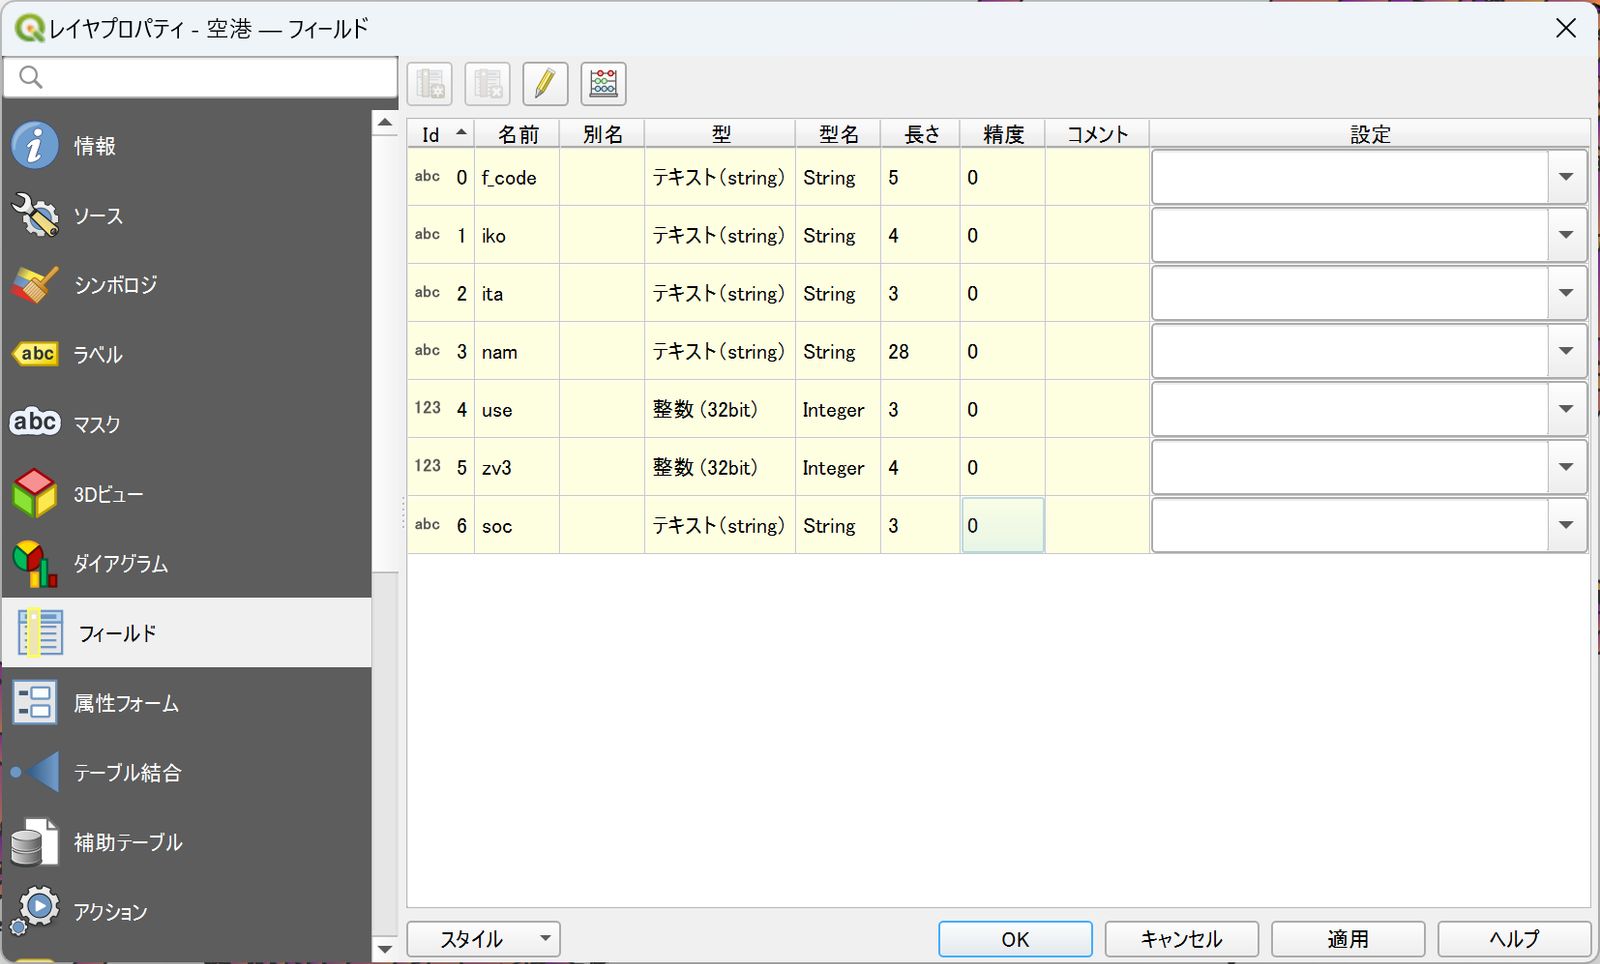The width and height of the screenshot is (1600, 964).
Task: Click the Delete Field toolbar icon
Action: click(x=488, y=84)
